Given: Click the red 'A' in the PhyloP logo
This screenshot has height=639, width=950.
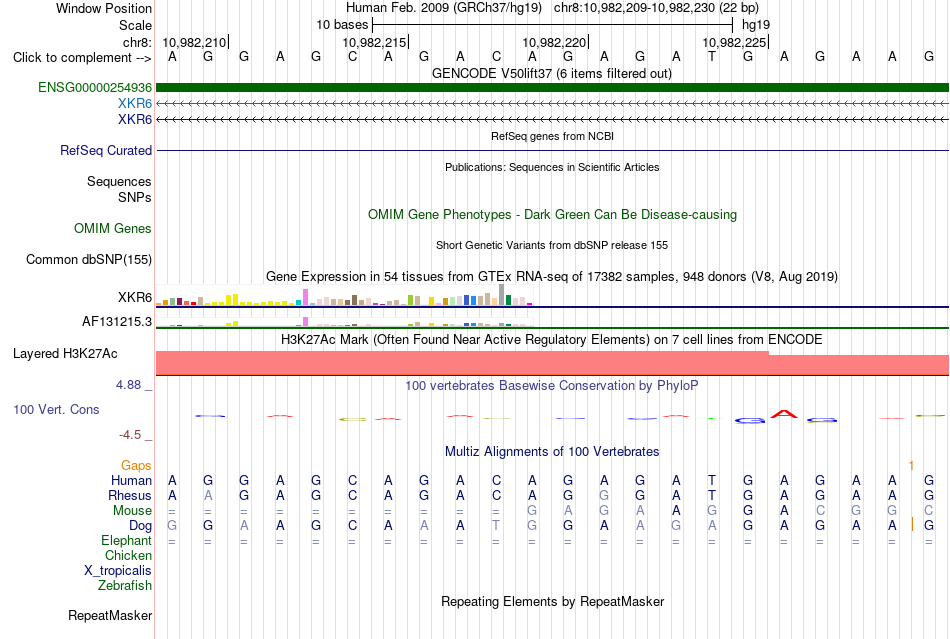Looking at the screenshot, I should click(x=784, y=414).
